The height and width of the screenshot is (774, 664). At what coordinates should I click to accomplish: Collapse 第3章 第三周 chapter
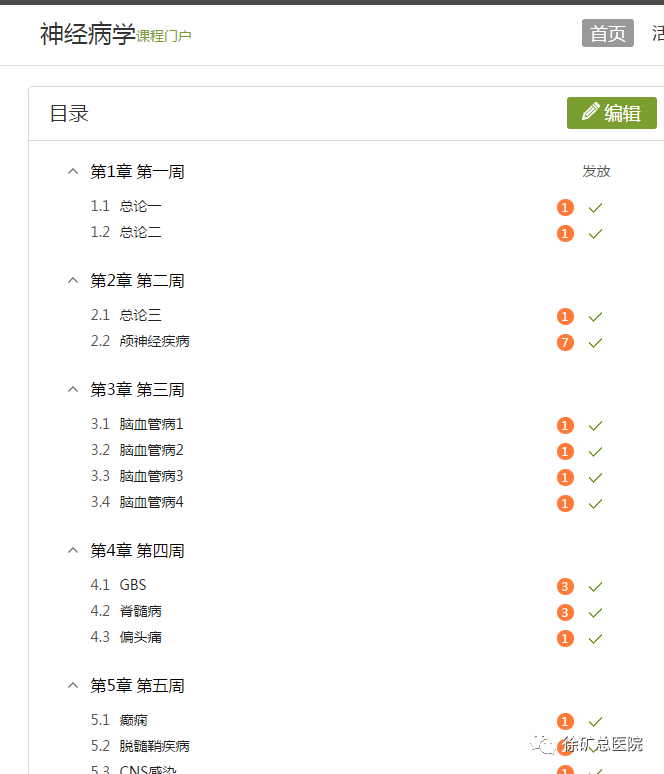tap(73, 389)
